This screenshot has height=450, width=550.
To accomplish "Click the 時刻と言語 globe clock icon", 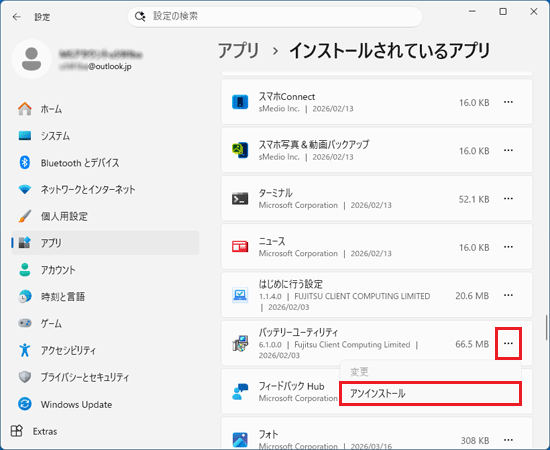I will pyautogui.click(x=25, y=296).
